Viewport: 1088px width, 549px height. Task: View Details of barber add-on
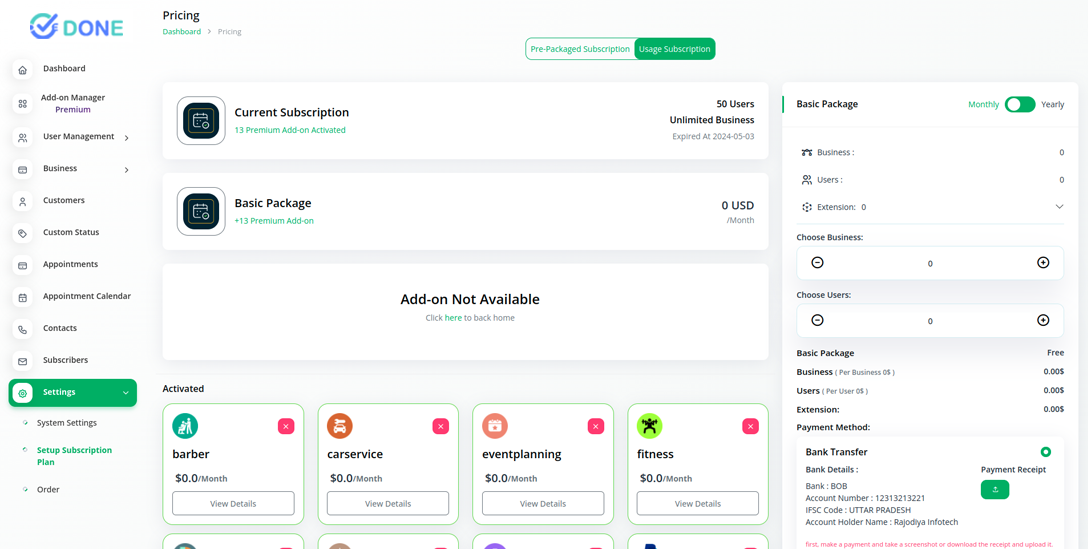click(233, 503)
